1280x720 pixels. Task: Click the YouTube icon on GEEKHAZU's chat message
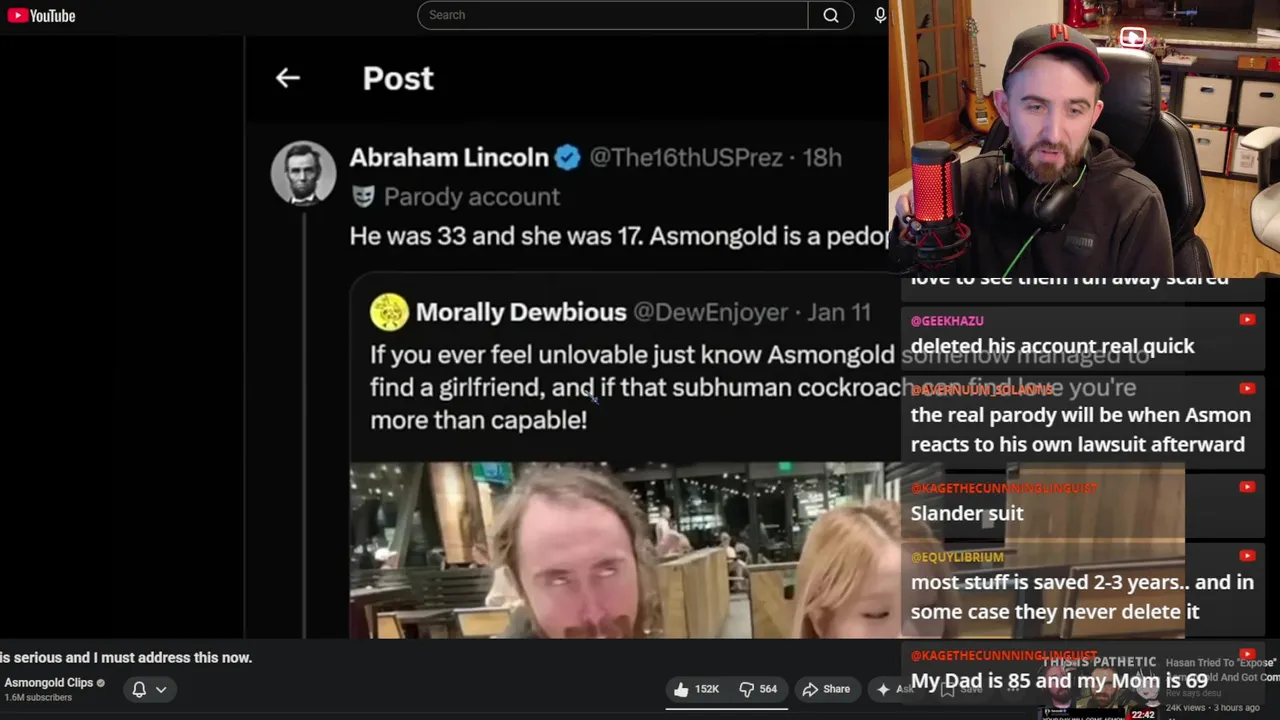click(1247, 320)
